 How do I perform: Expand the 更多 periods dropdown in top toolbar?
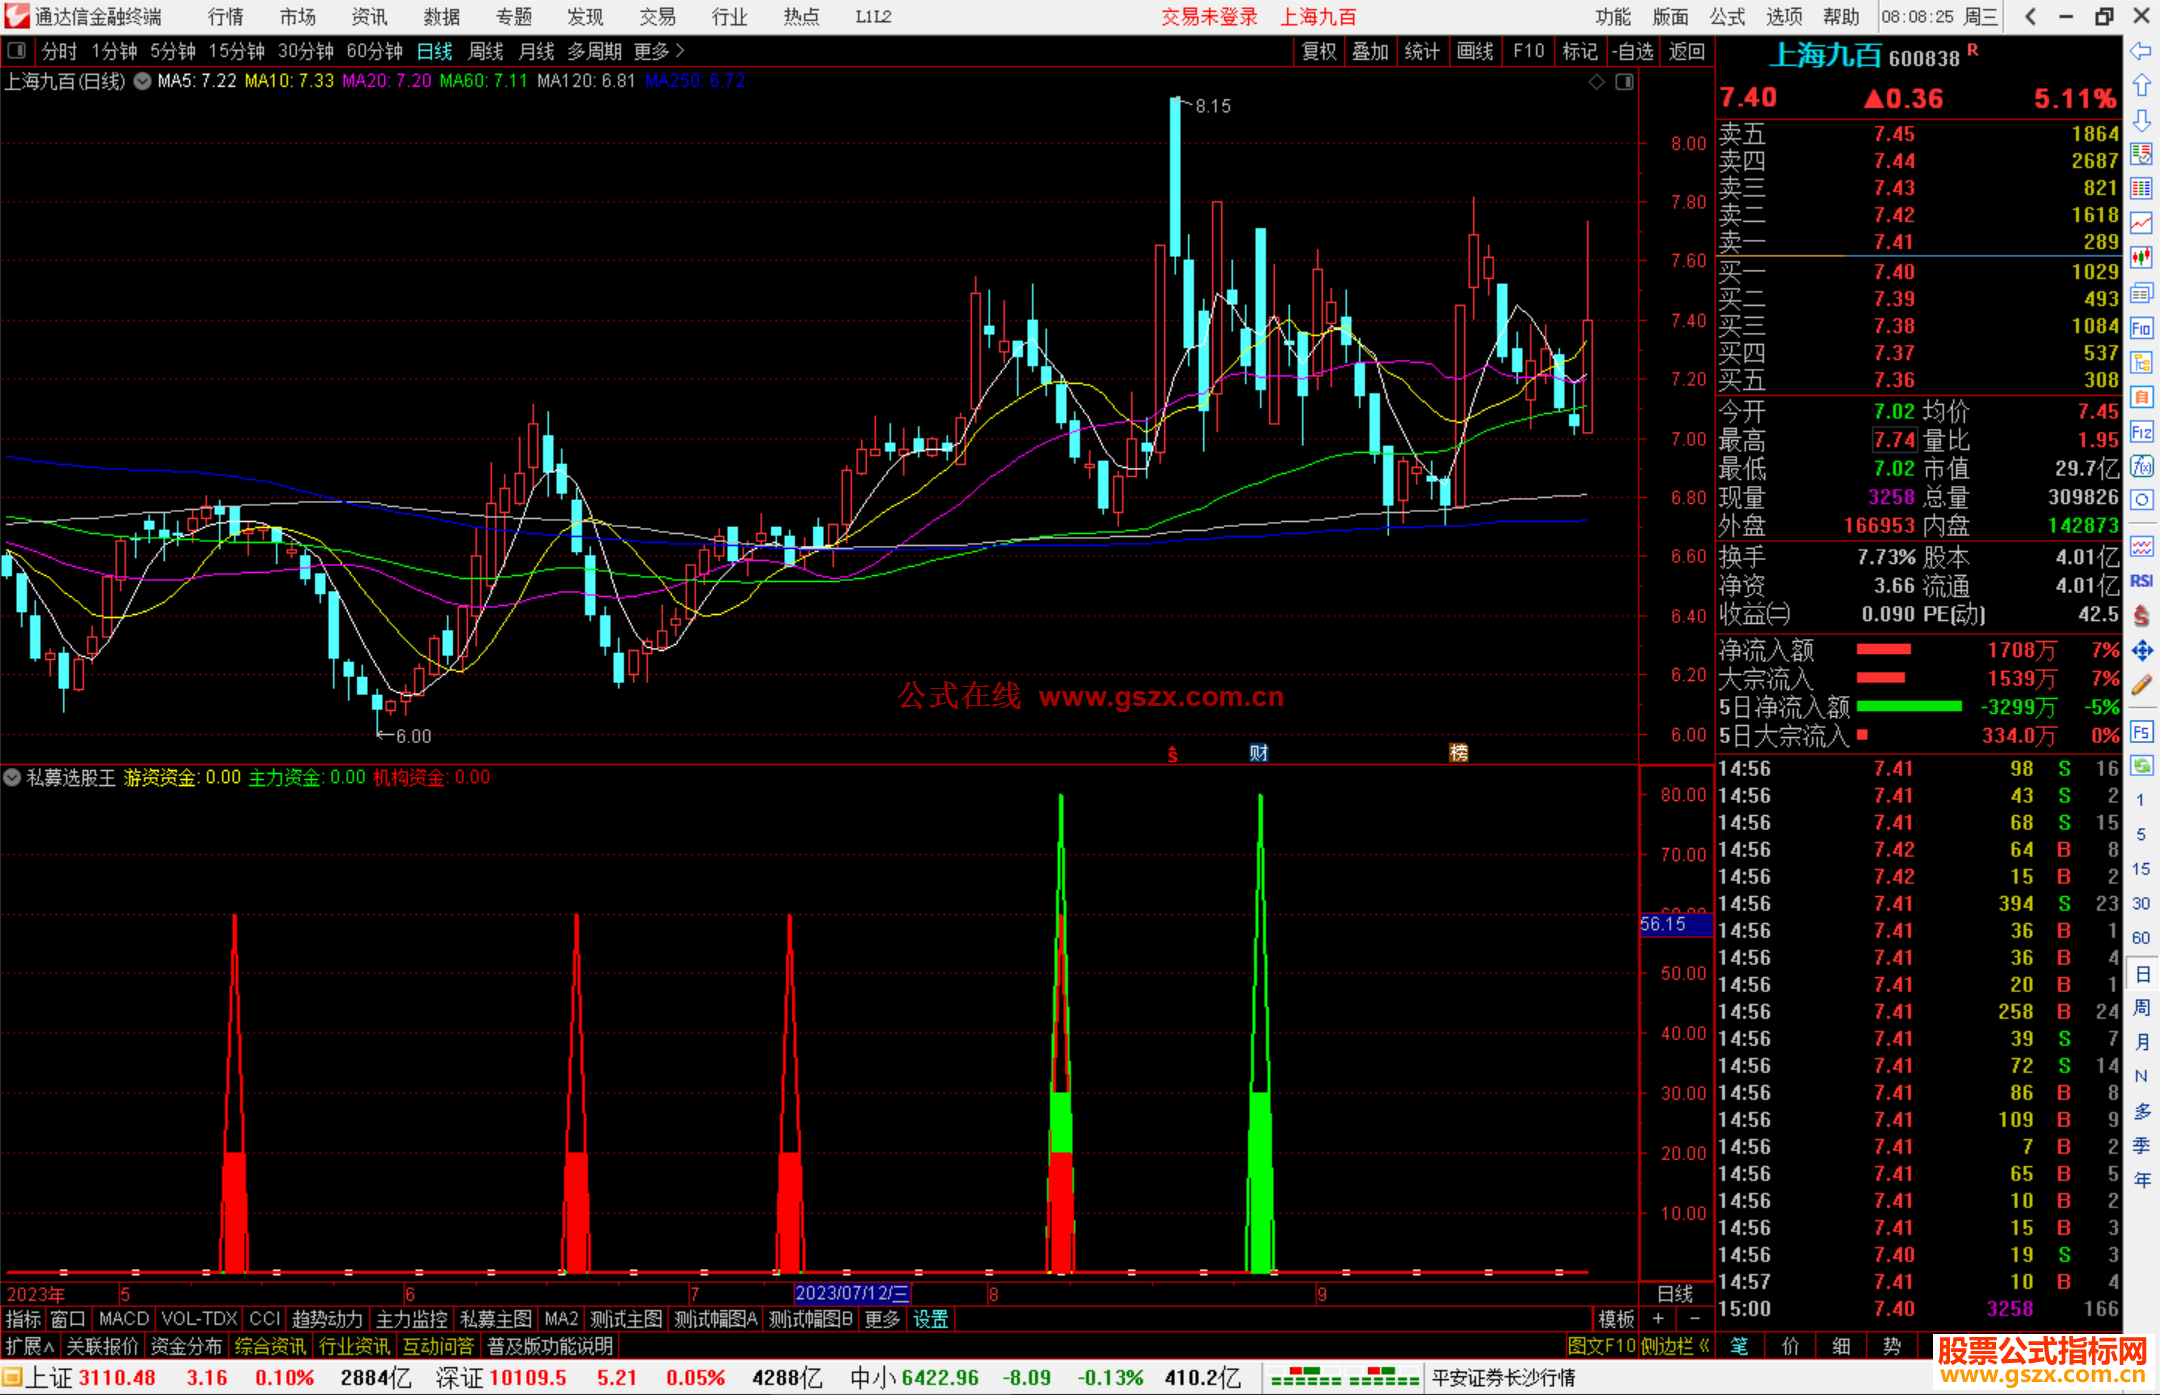pyautogui.click(x=659, y=51)
